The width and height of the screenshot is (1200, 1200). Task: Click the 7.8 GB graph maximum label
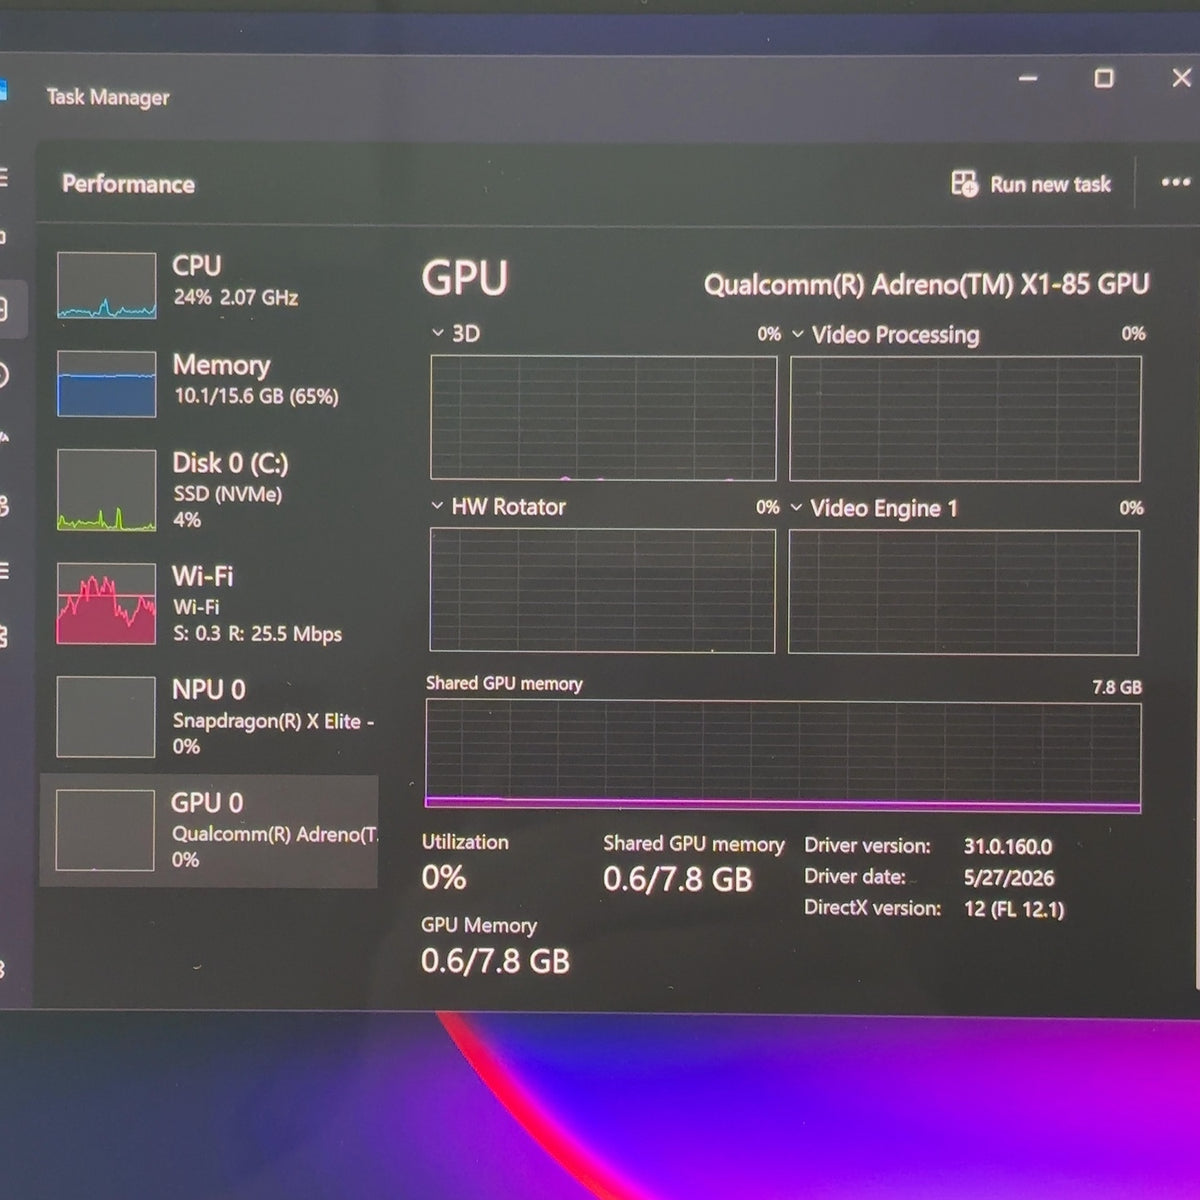click(x=1117, y=687)
